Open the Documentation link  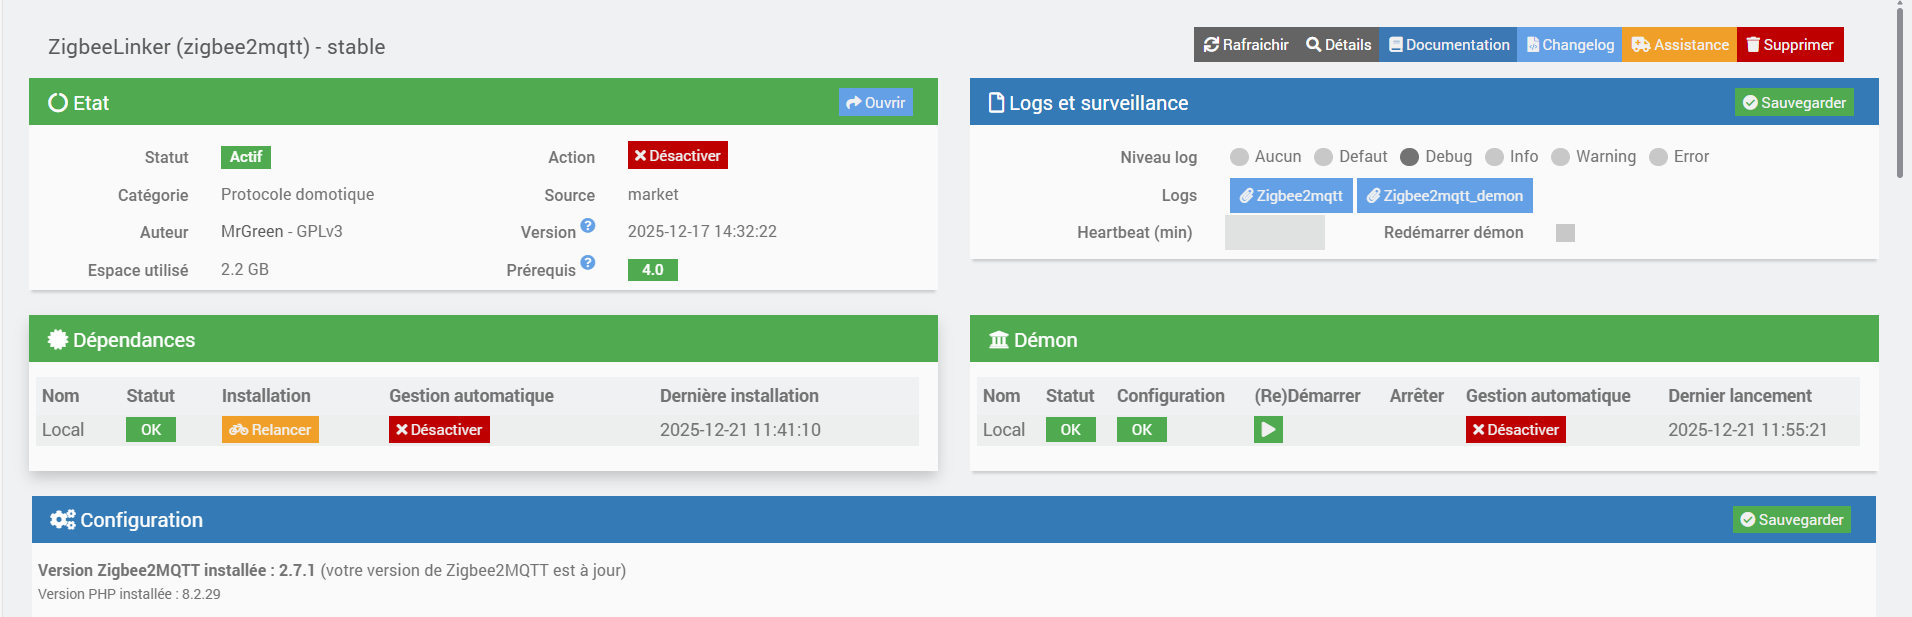point(1448,45)
